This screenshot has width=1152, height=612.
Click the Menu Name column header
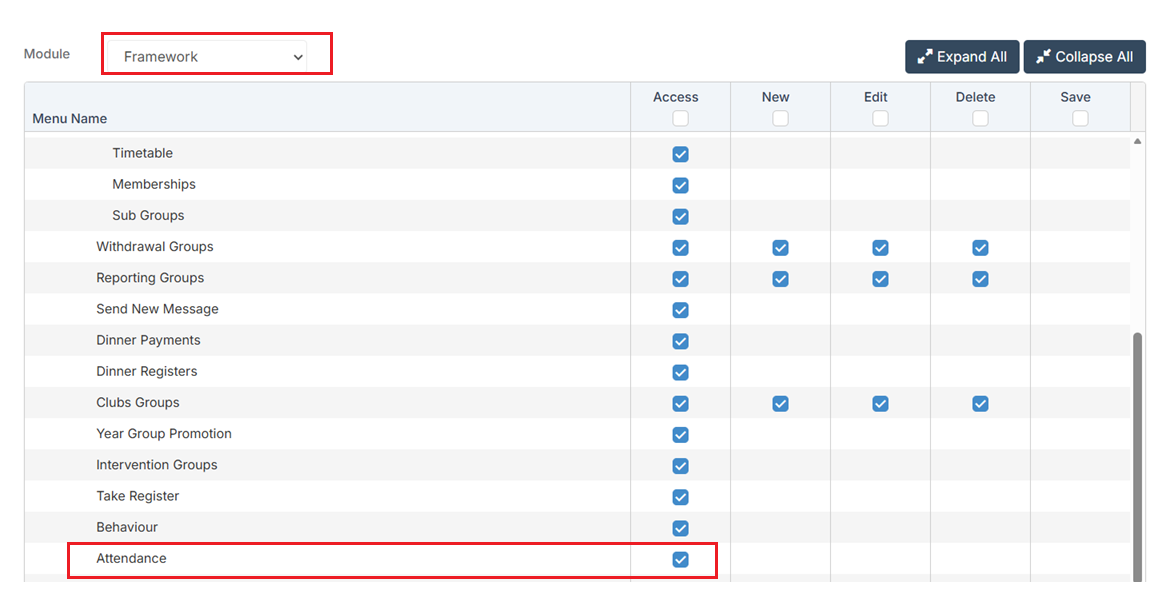70,118
